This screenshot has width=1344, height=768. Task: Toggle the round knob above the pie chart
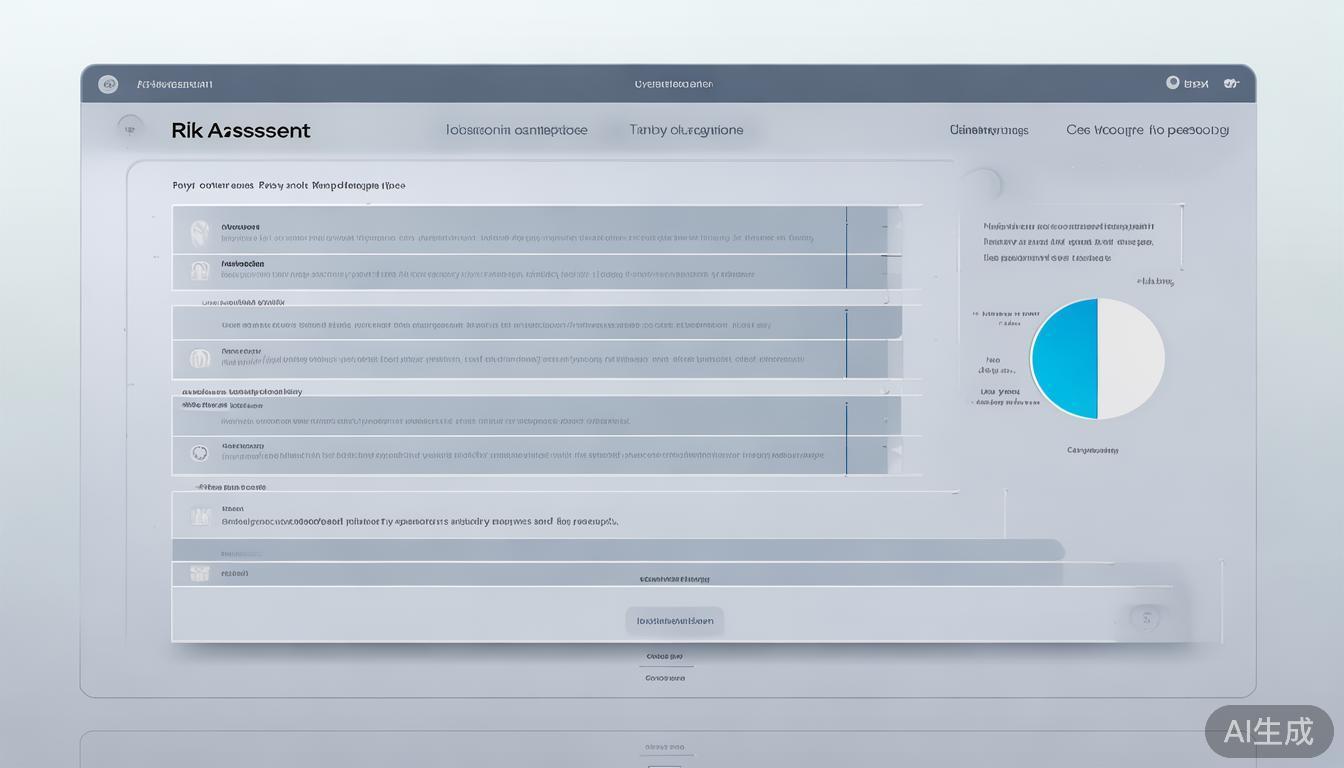(x=982, y=184)
